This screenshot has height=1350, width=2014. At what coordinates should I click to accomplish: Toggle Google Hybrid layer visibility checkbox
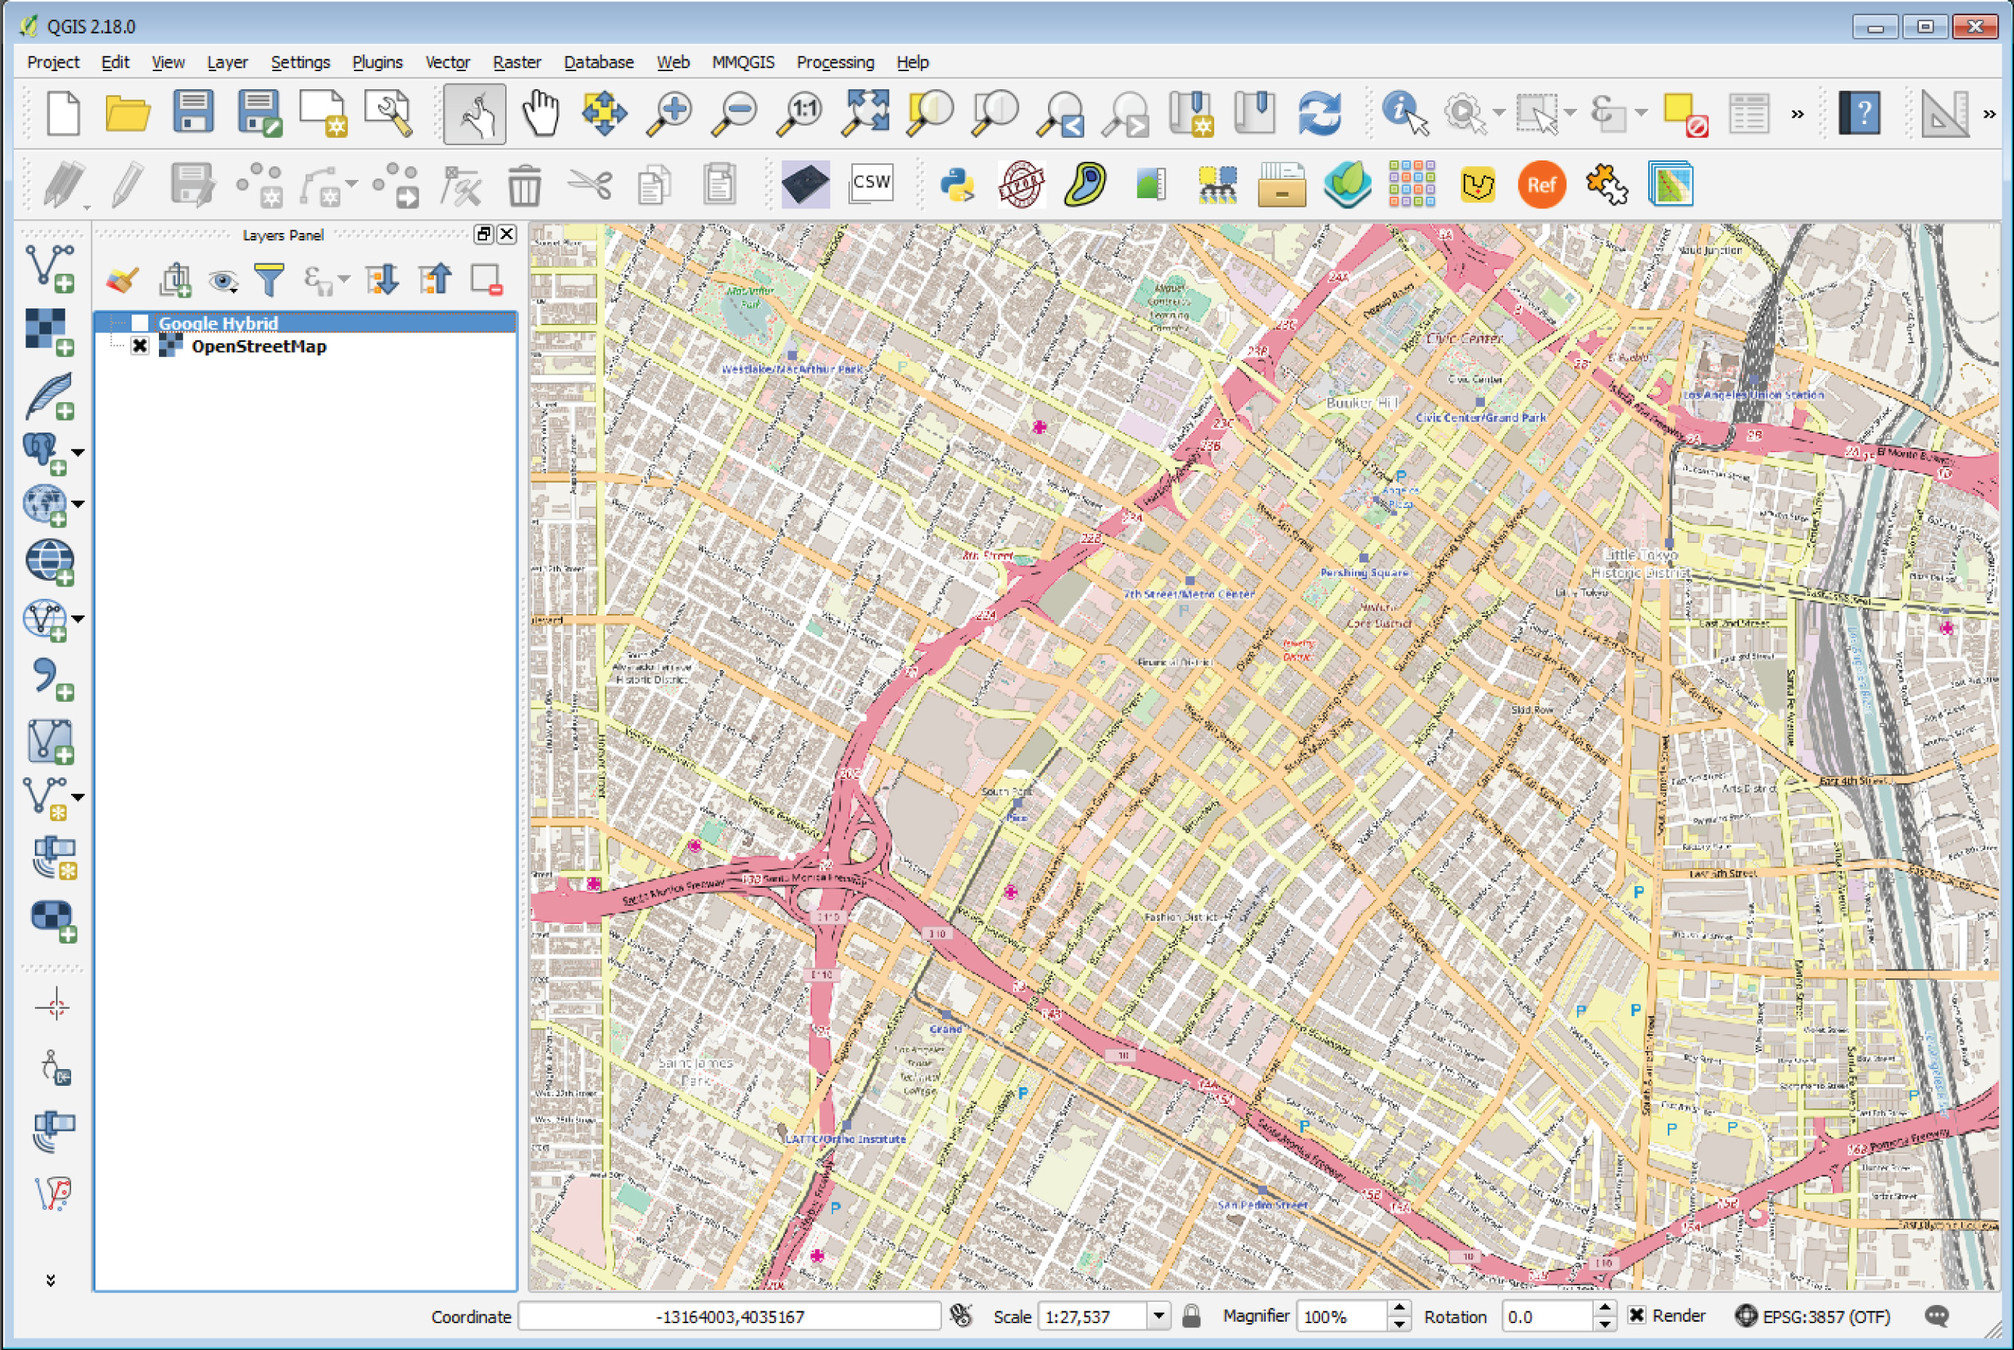click(x=140, y=323)
